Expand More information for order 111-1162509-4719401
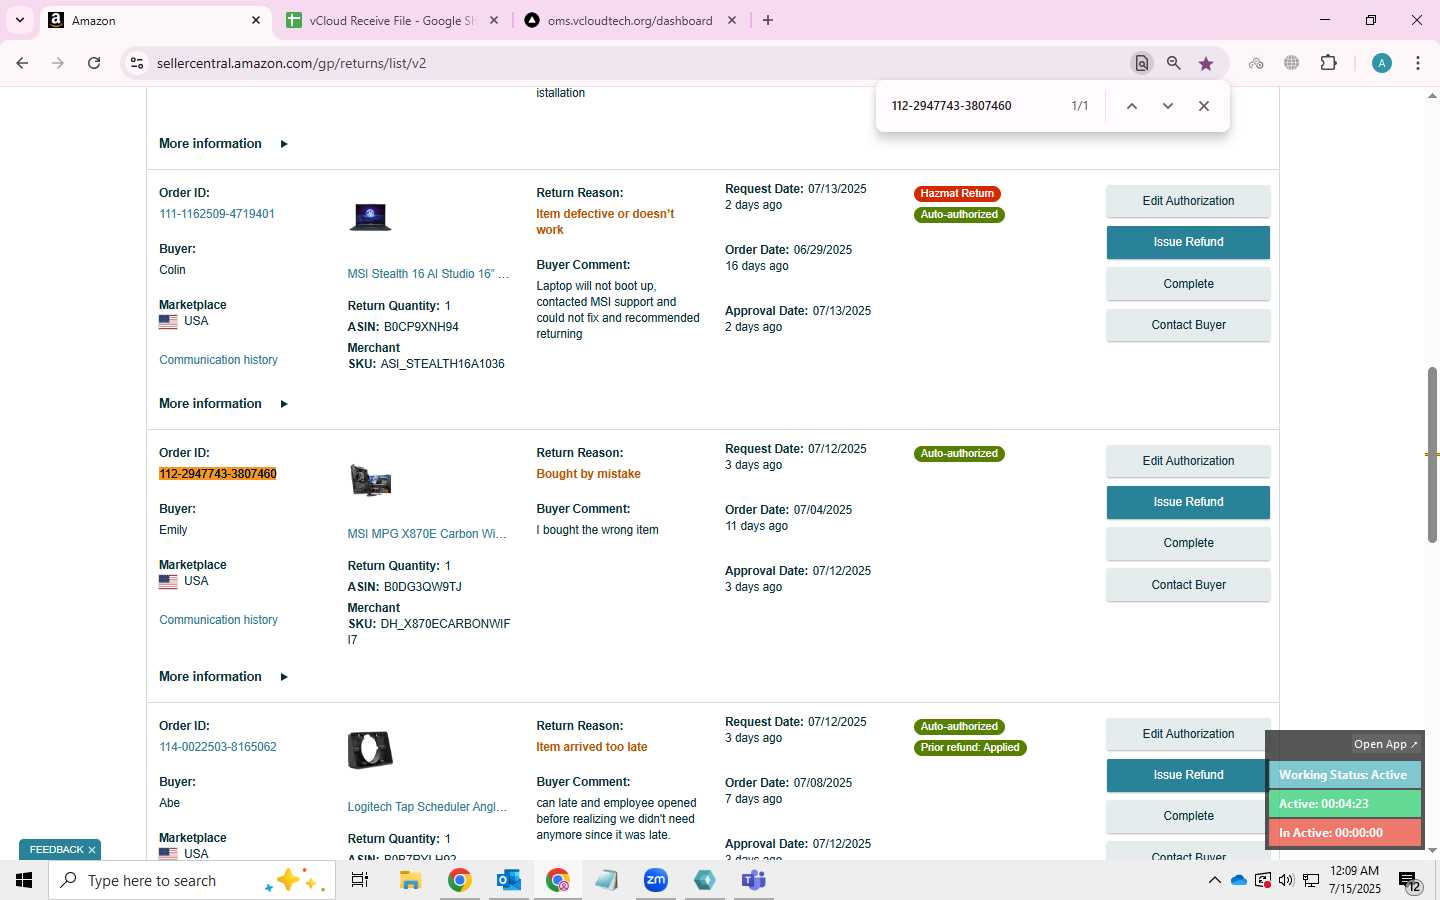Screen dimensions: 1440x900 pos(223,404)
